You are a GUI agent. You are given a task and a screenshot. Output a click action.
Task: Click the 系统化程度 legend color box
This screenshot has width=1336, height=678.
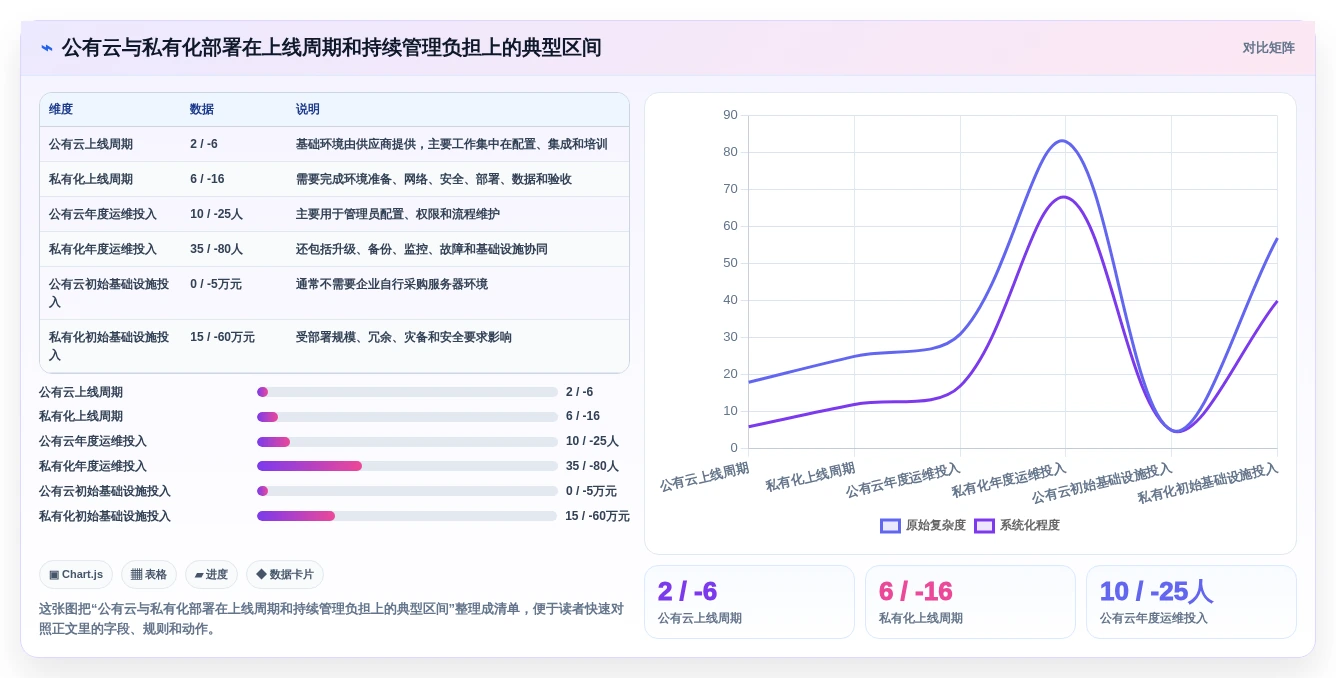click(984, 525)
